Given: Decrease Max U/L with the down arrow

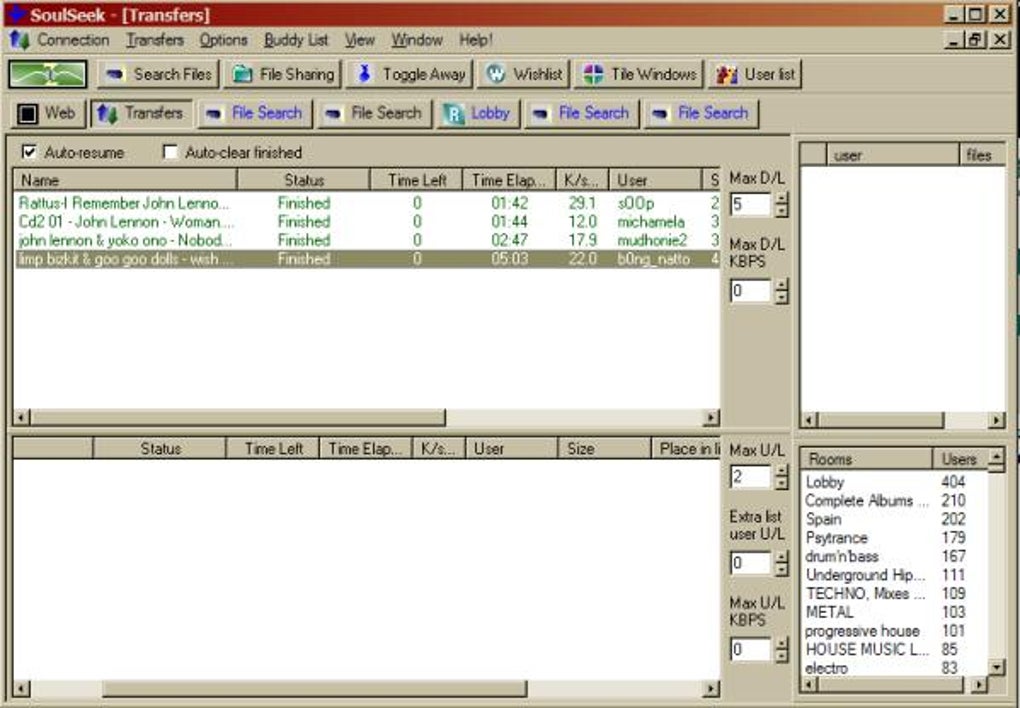Looking at the screenshot, I should [x=781, y=483].
